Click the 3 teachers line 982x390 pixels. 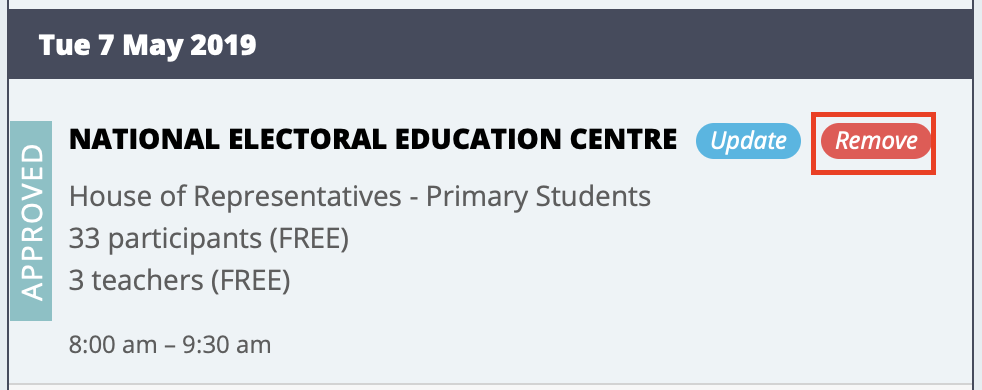tap(180, 280)
